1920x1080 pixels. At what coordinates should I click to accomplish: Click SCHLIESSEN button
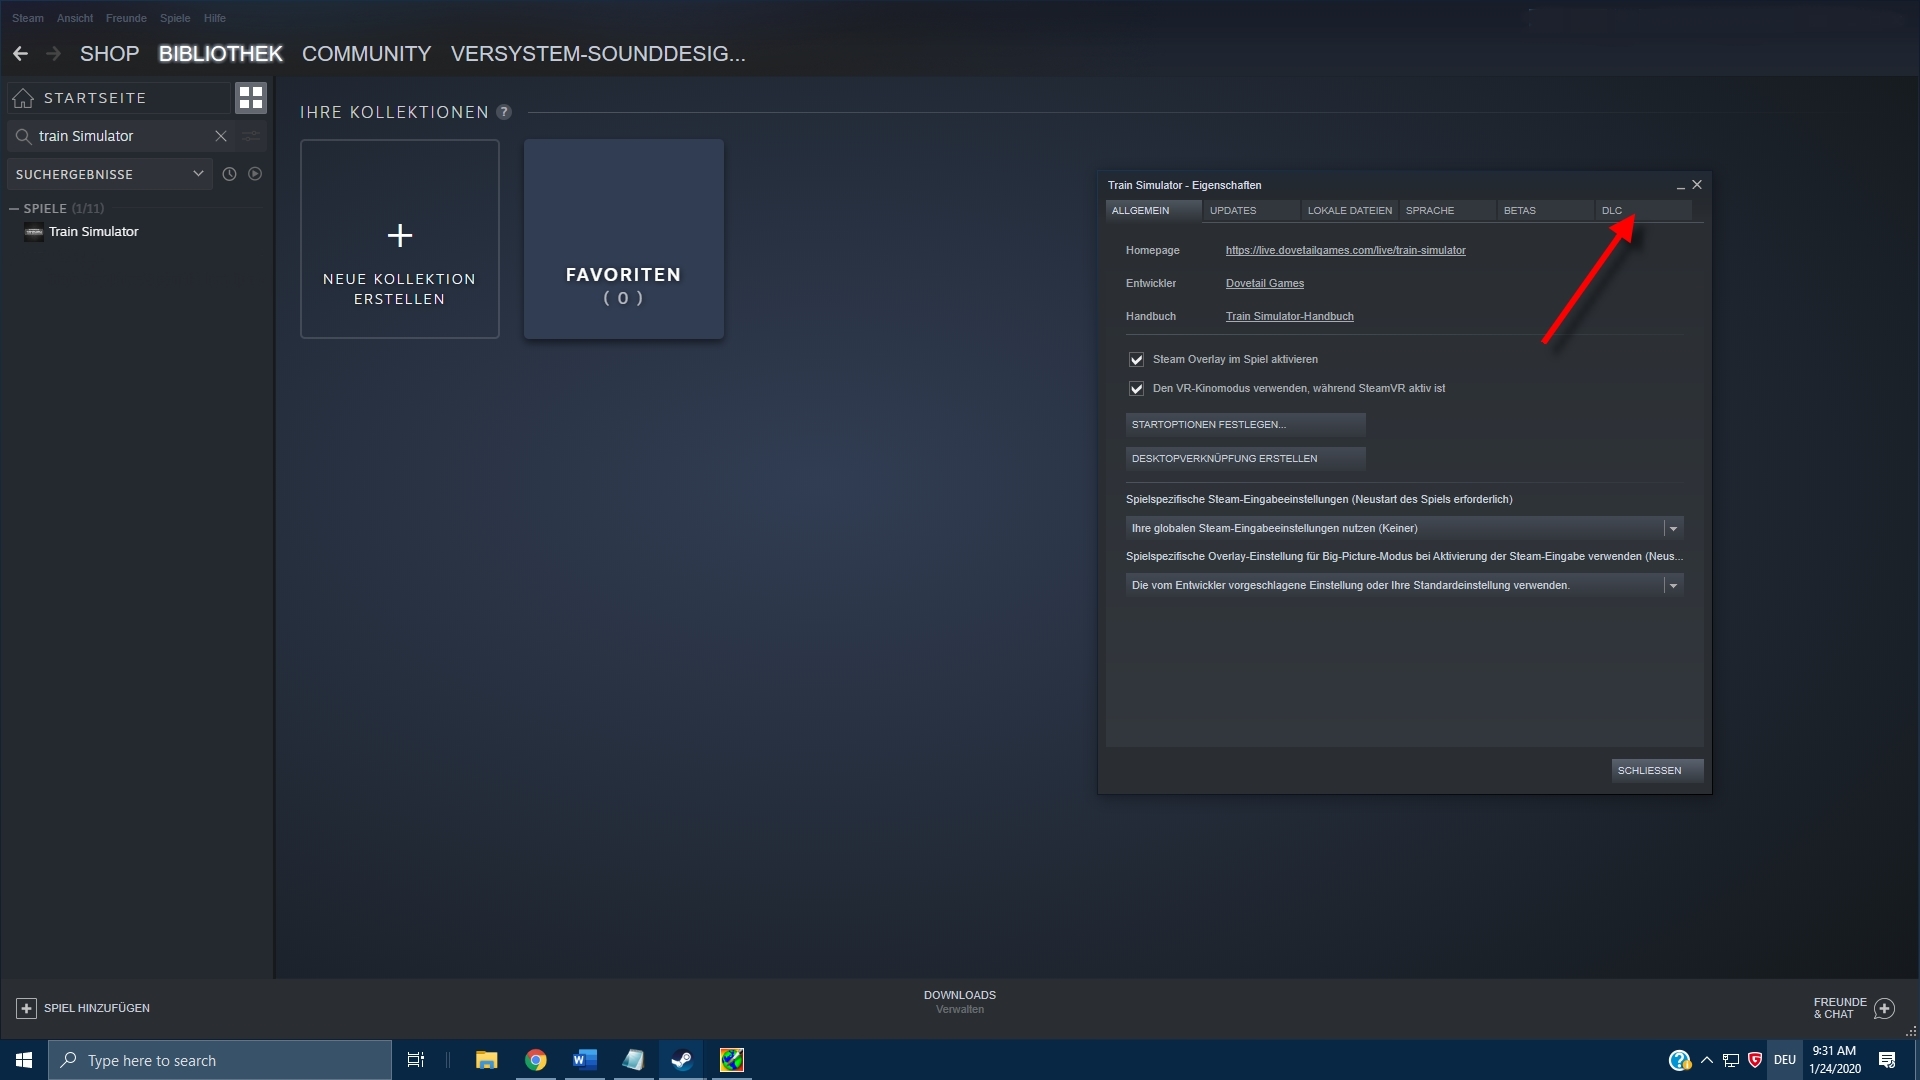(x=1657, y=771)
